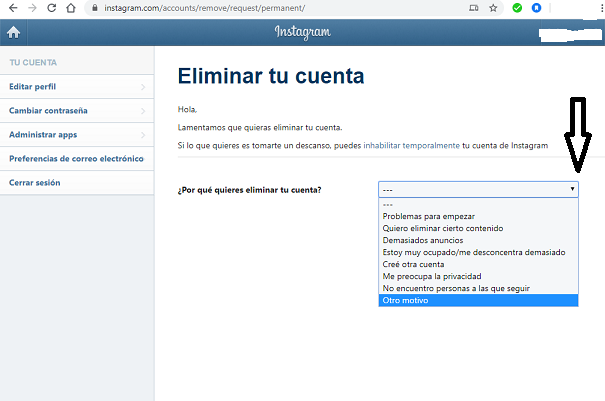This screenshot has width=605, height=401.
Task: Open Preferencias de correo electrónico
Action: click(x=77, y=159)
